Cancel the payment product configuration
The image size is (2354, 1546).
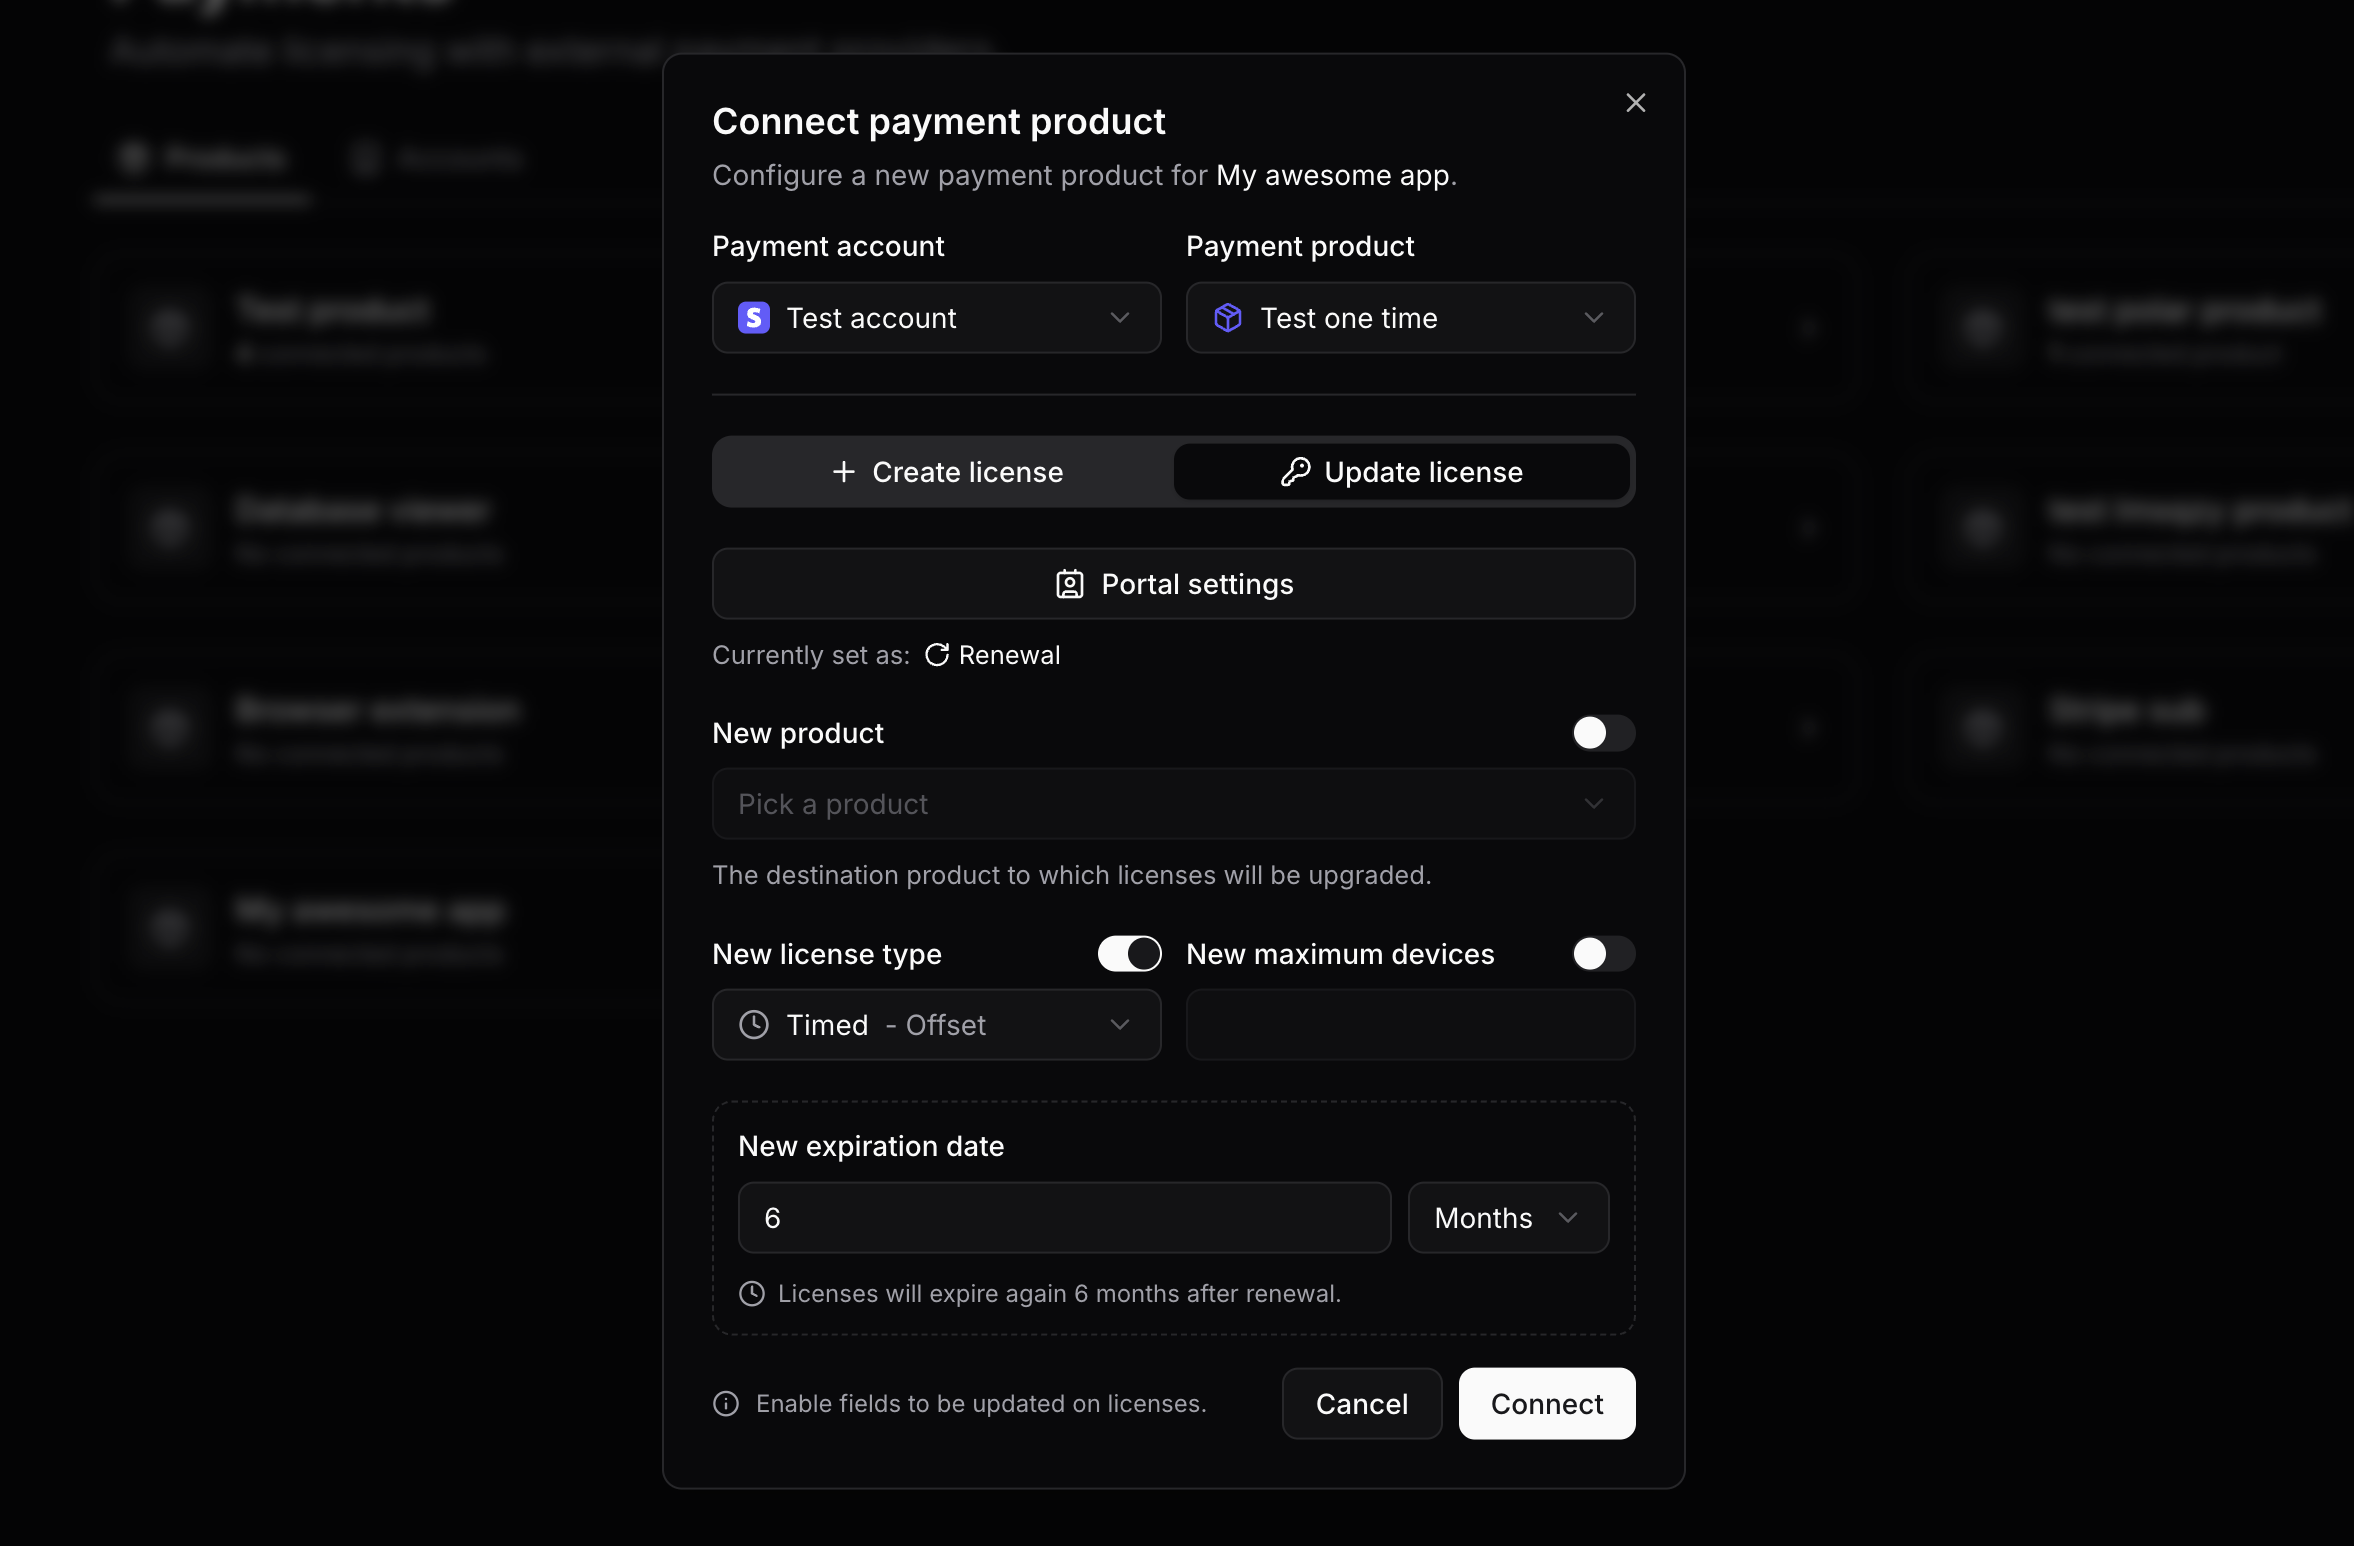pyautogui.click(x=1362, y=1404)
